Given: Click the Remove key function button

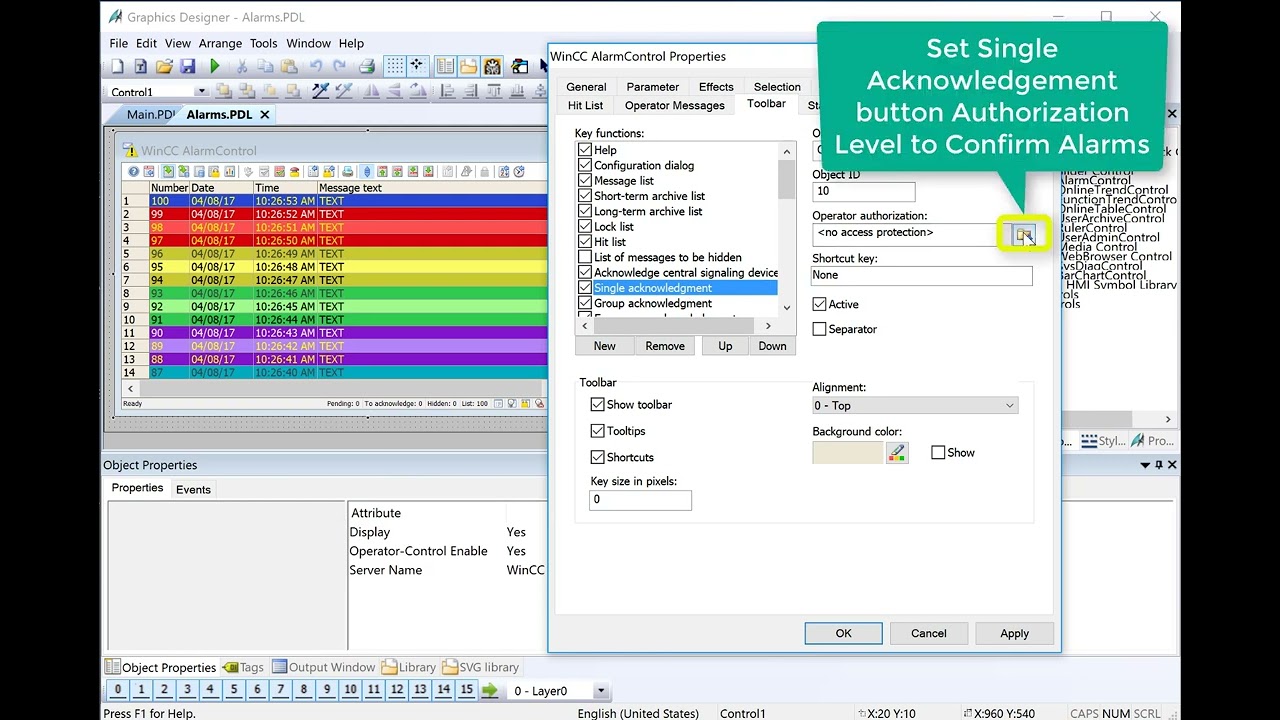Looking at the screenshot, I should coord(665,346).
